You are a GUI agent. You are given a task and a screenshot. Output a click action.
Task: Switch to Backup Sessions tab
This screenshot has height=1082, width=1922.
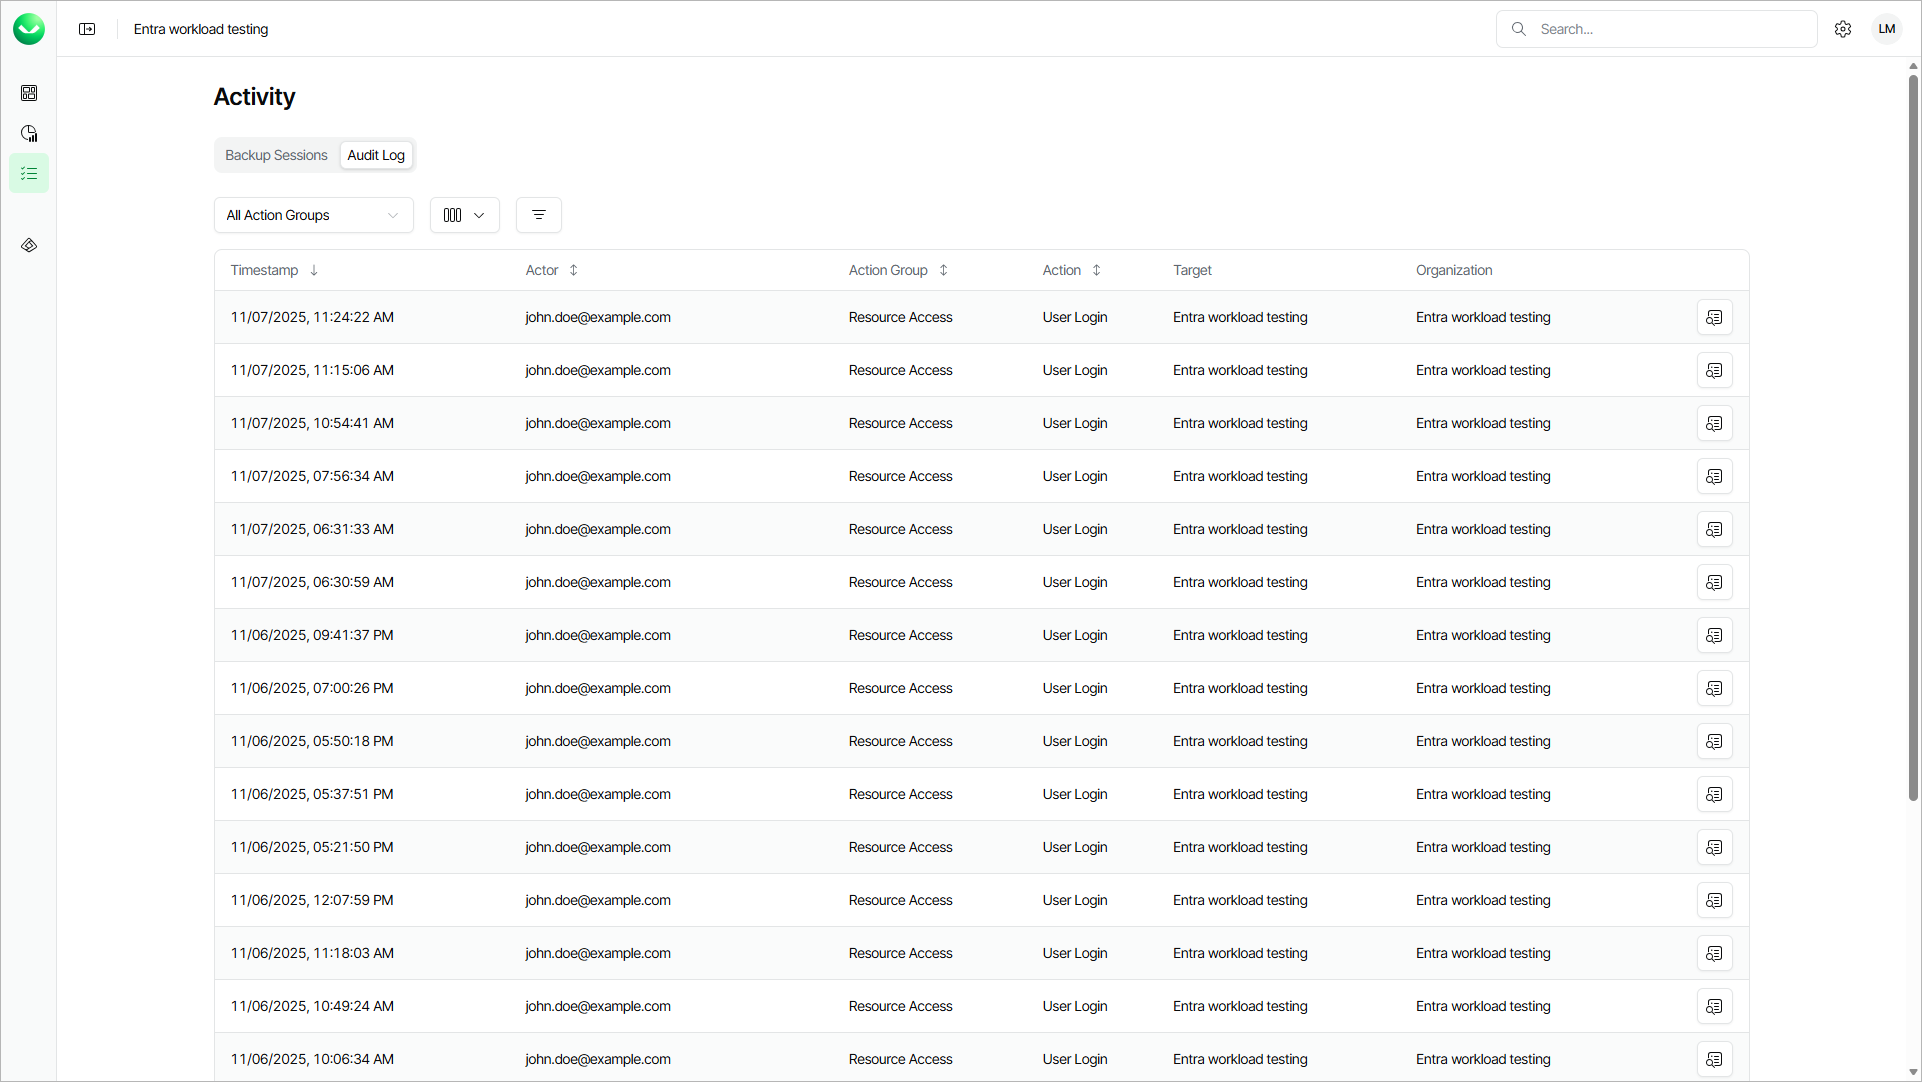click(276, 155)
